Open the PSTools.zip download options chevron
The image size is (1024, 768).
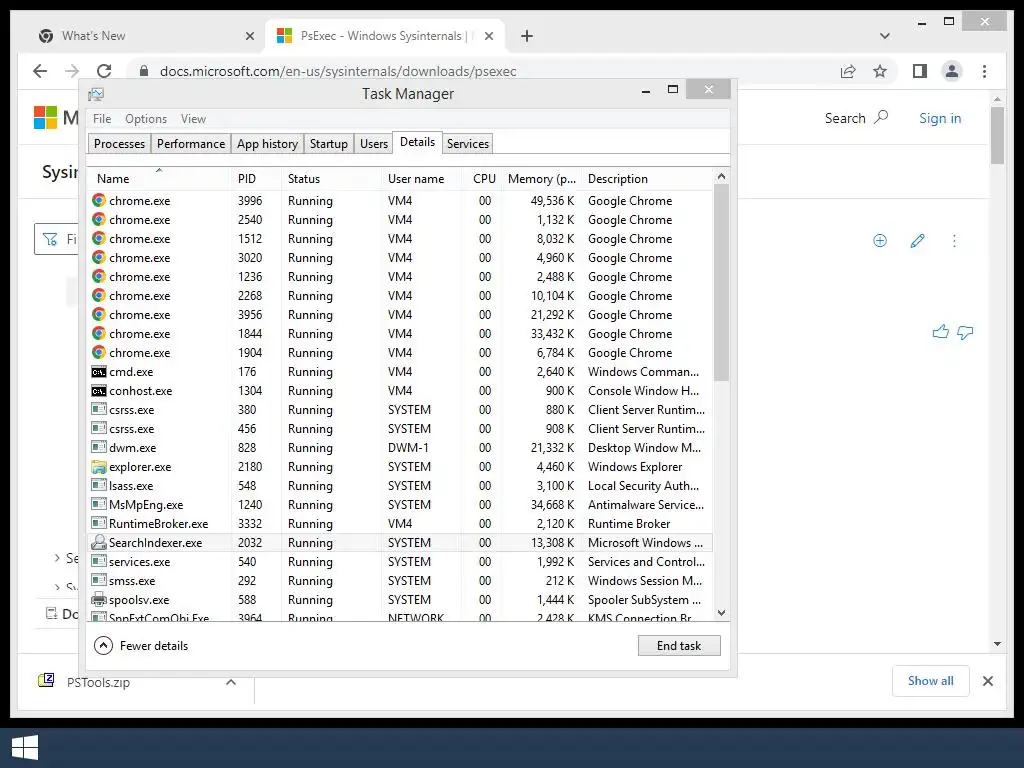coord(231,682)
